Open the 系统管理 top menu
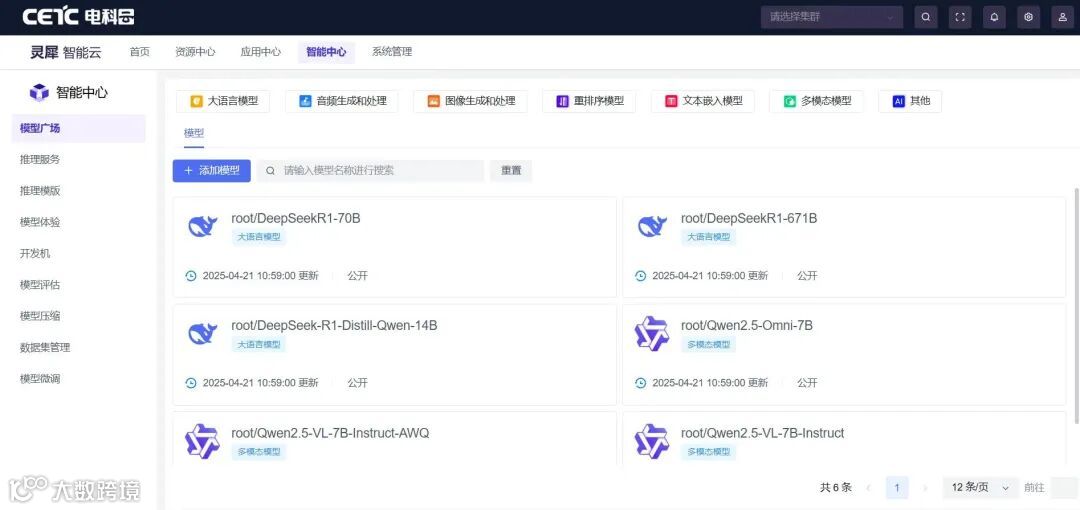 pos(392,52)
